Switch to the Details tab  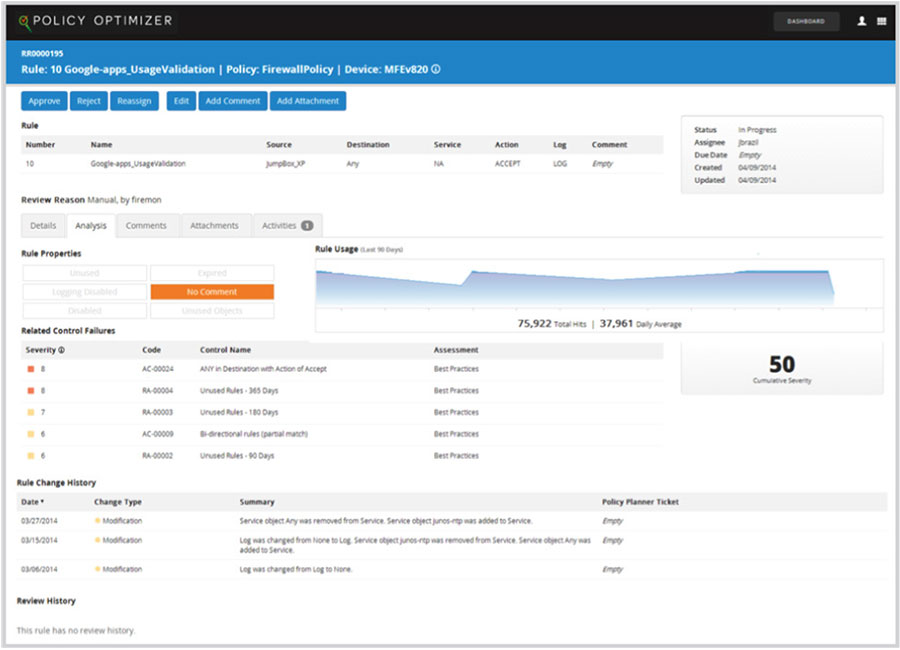(x=43, y=226)
